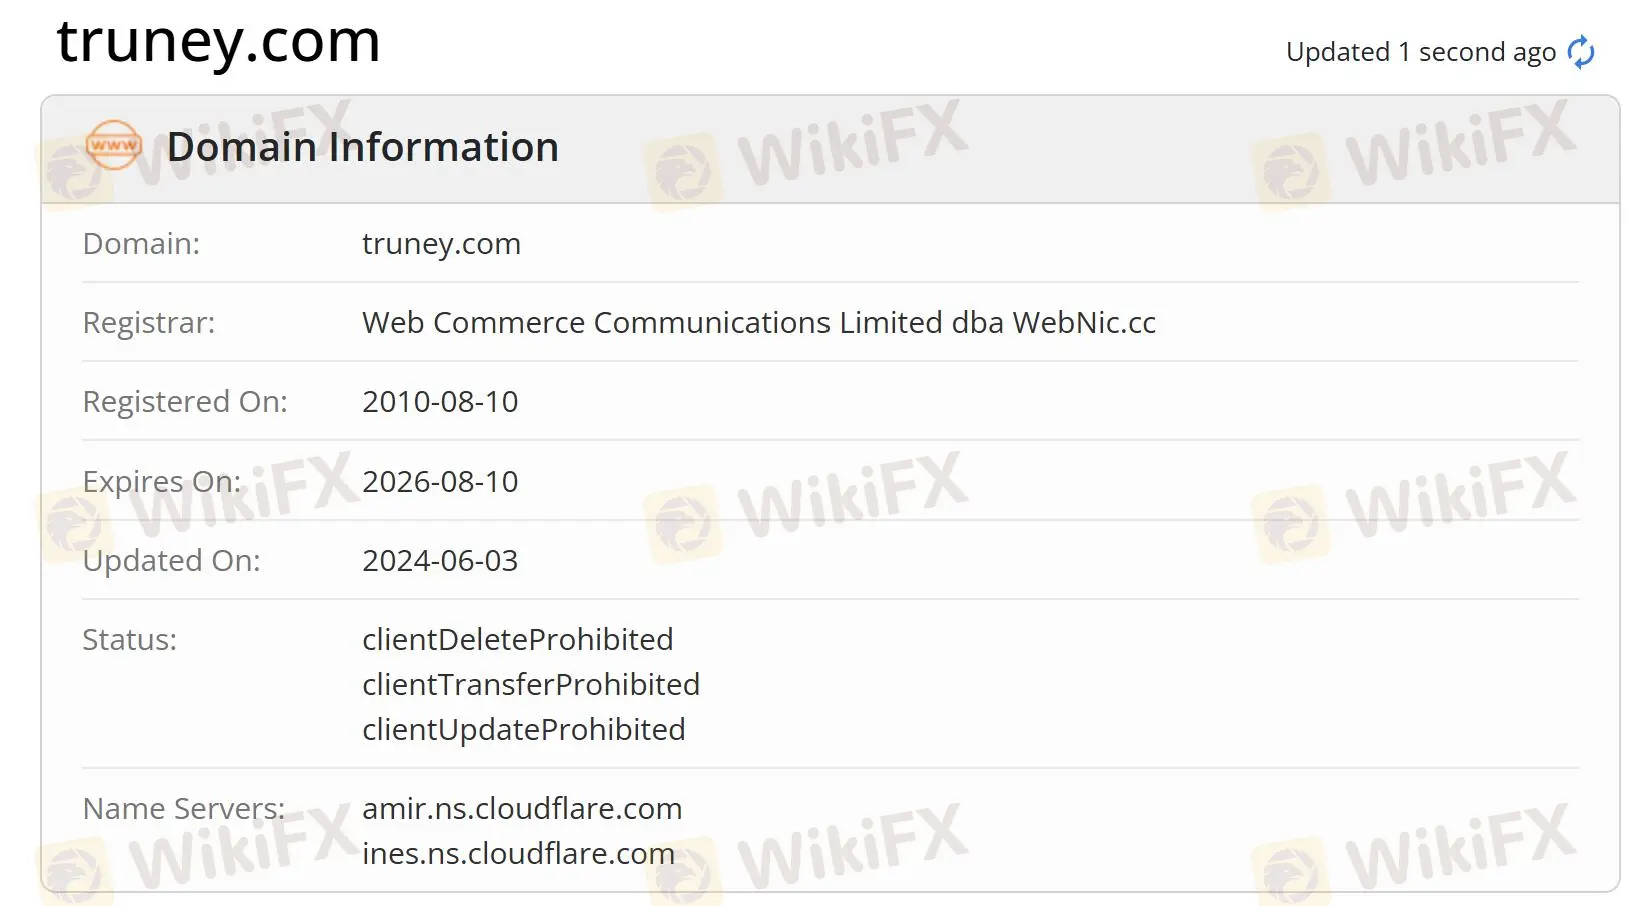1648x906 pixels.
Task: Click the registrar WebNic.cc name
Action: click(x=758, y=323)
